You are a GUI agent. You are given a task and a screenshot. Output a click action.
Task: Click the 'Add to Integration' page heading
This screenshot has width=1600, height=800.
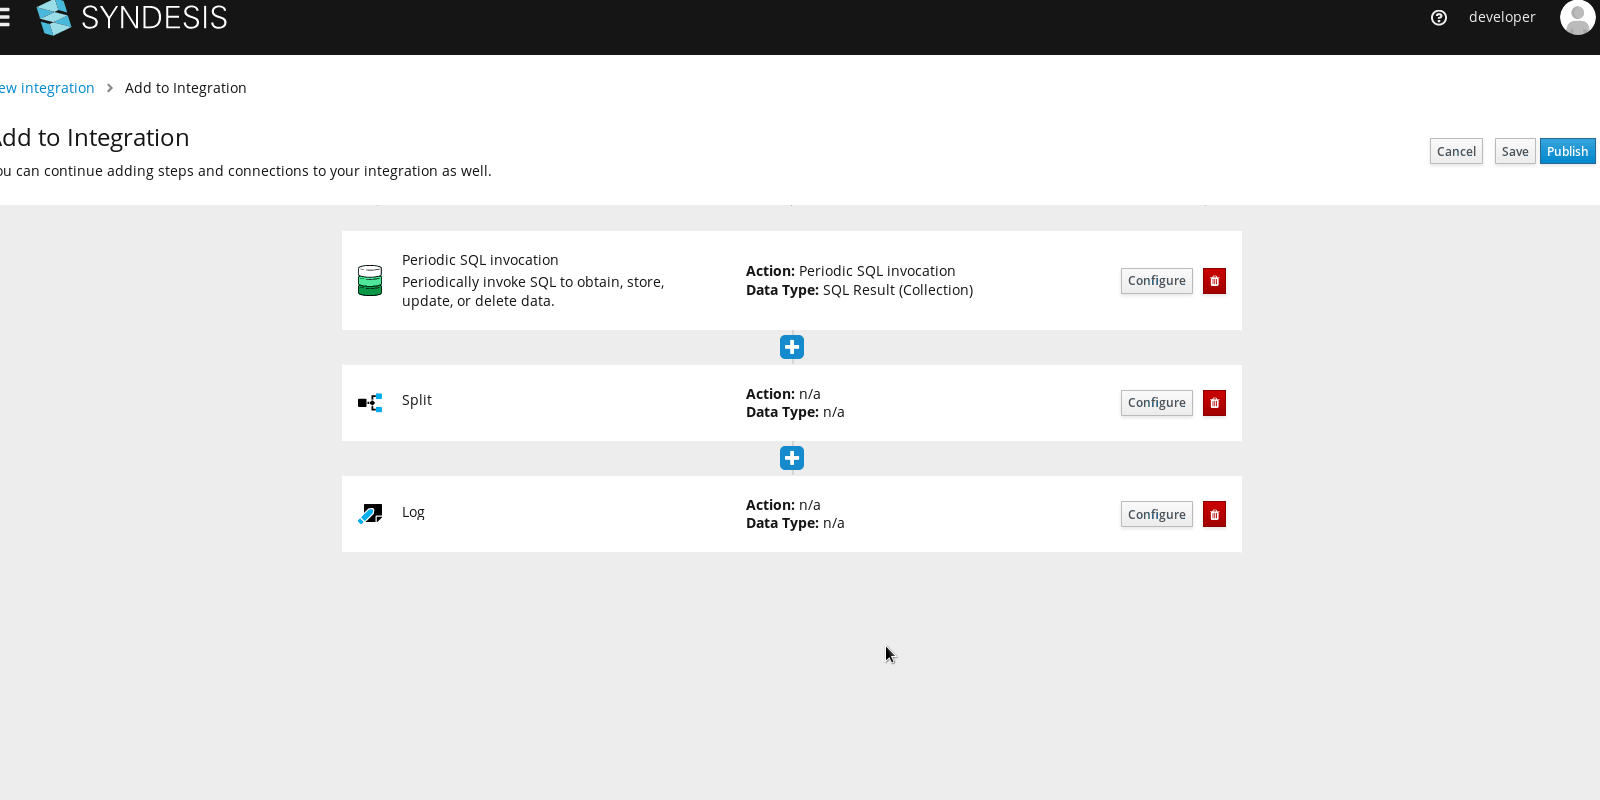pyautogui.click(x=94, y=137)
